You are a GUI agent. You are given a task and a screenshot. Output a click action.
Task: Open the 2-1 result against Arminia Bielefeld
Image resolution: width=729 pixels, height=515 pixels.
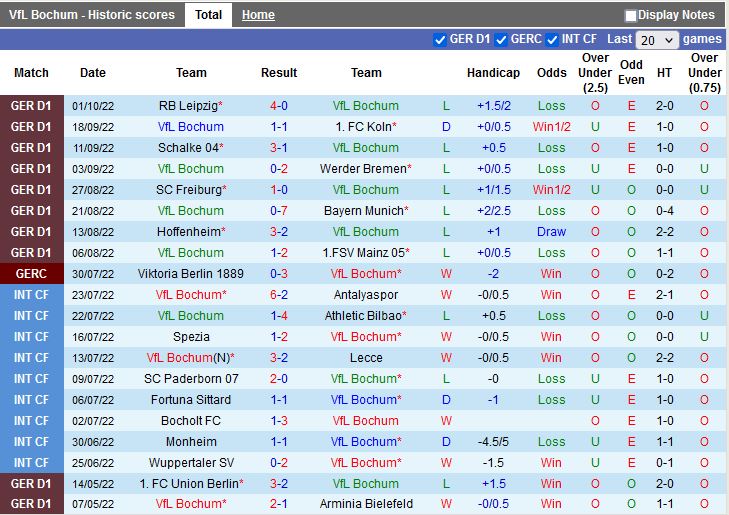pyautogui.click(x=278, y=504)
